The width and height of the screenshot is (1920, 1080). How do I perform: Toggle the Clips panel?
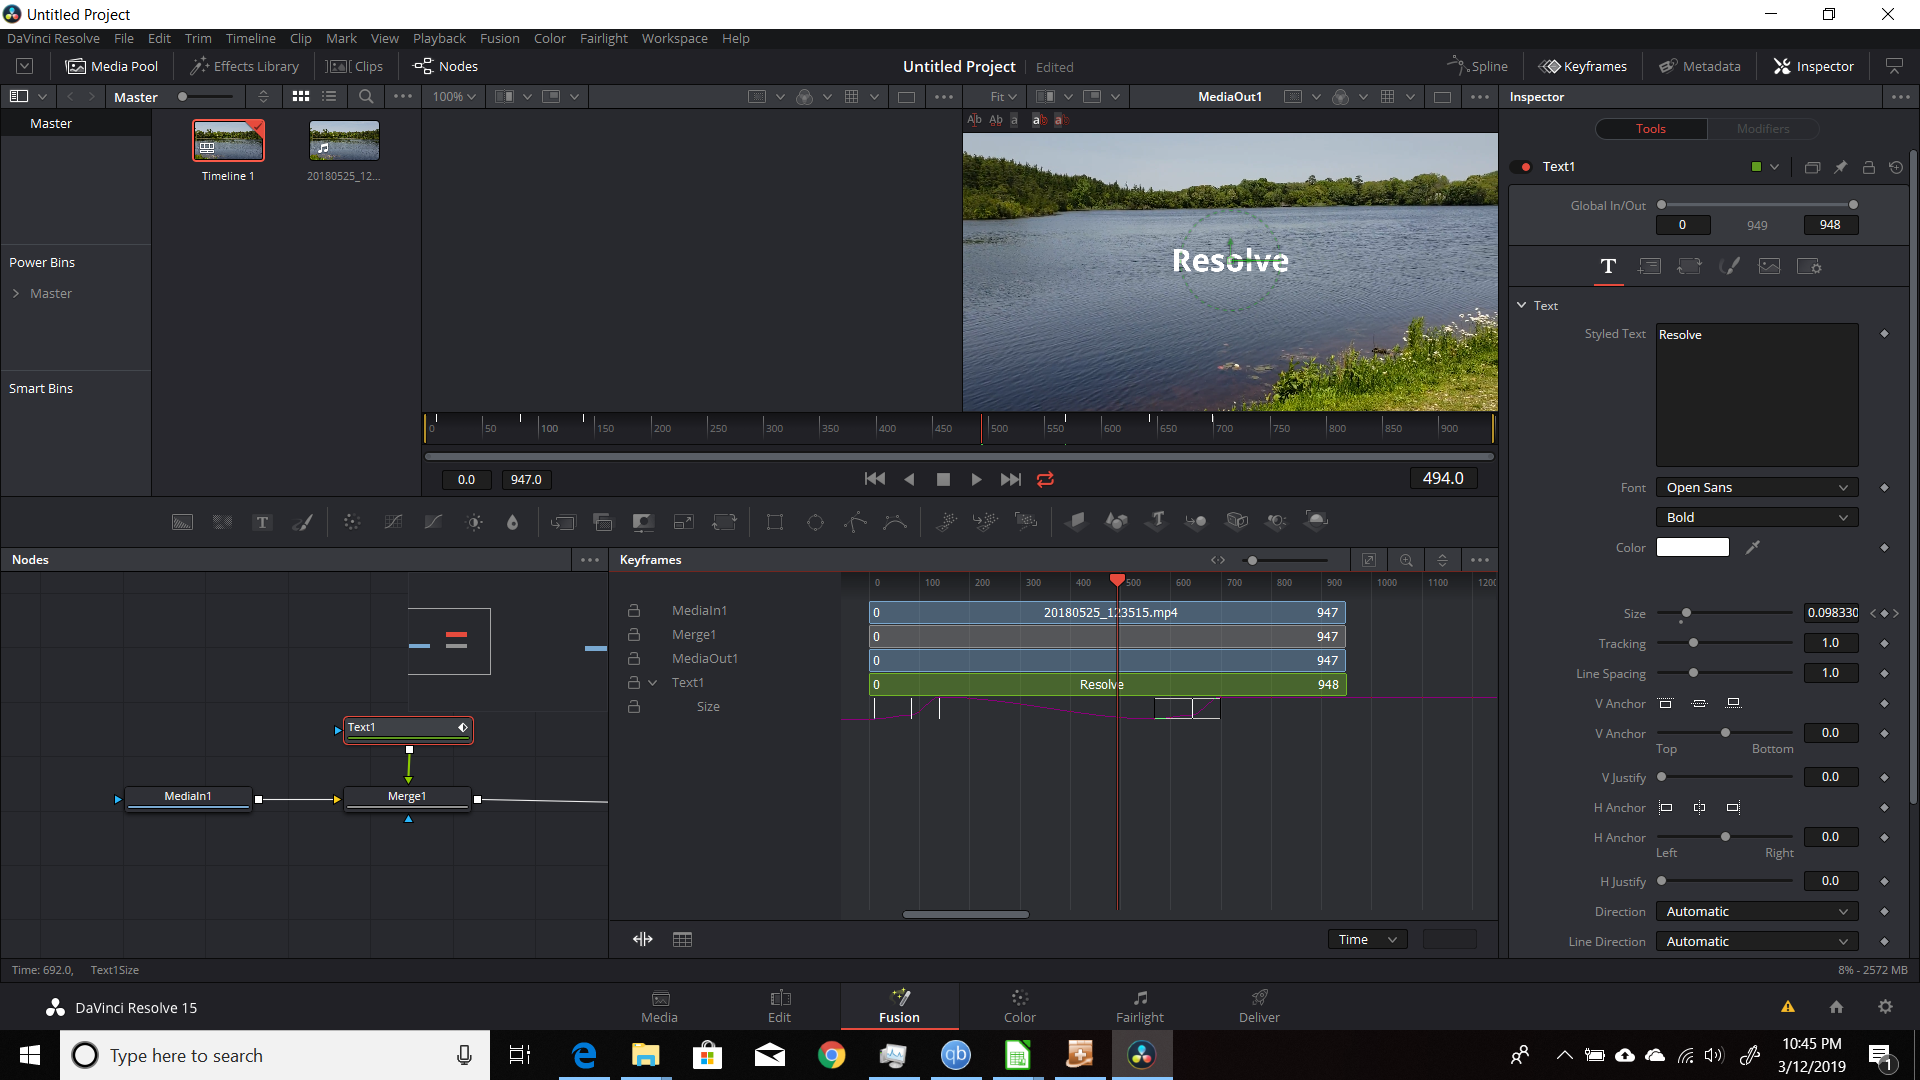click(x=356, y=66)
